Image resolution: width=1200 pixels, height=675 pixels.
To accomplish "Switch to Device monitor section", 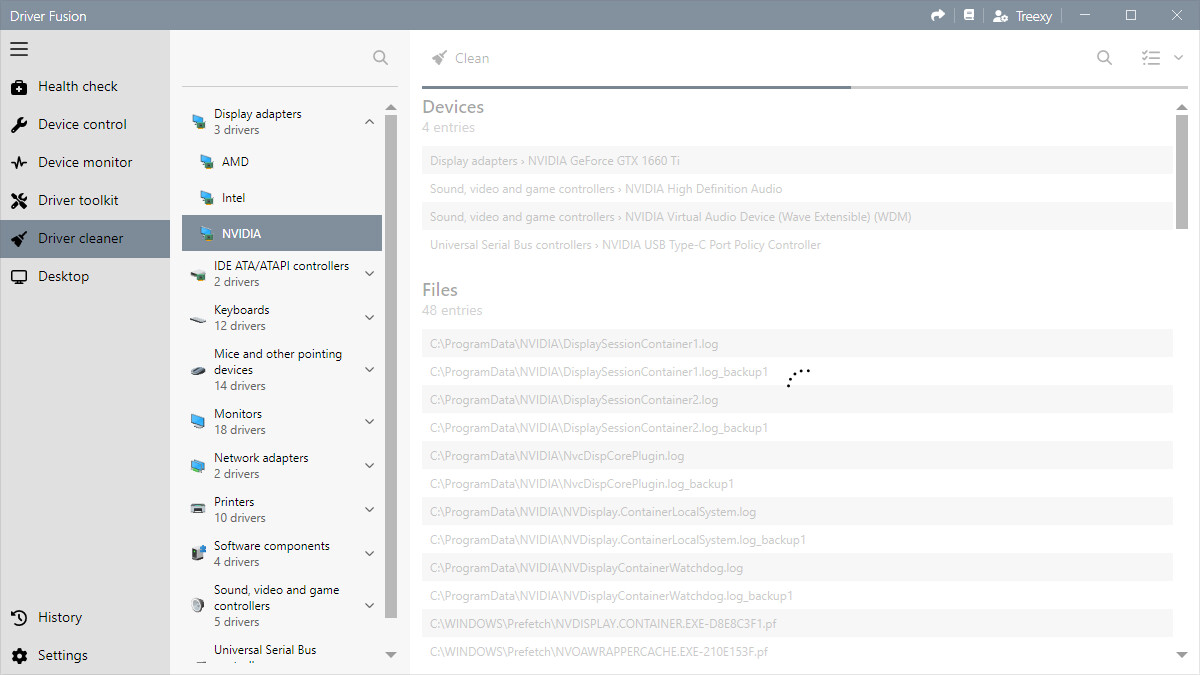I will click(x=85, y=162).
